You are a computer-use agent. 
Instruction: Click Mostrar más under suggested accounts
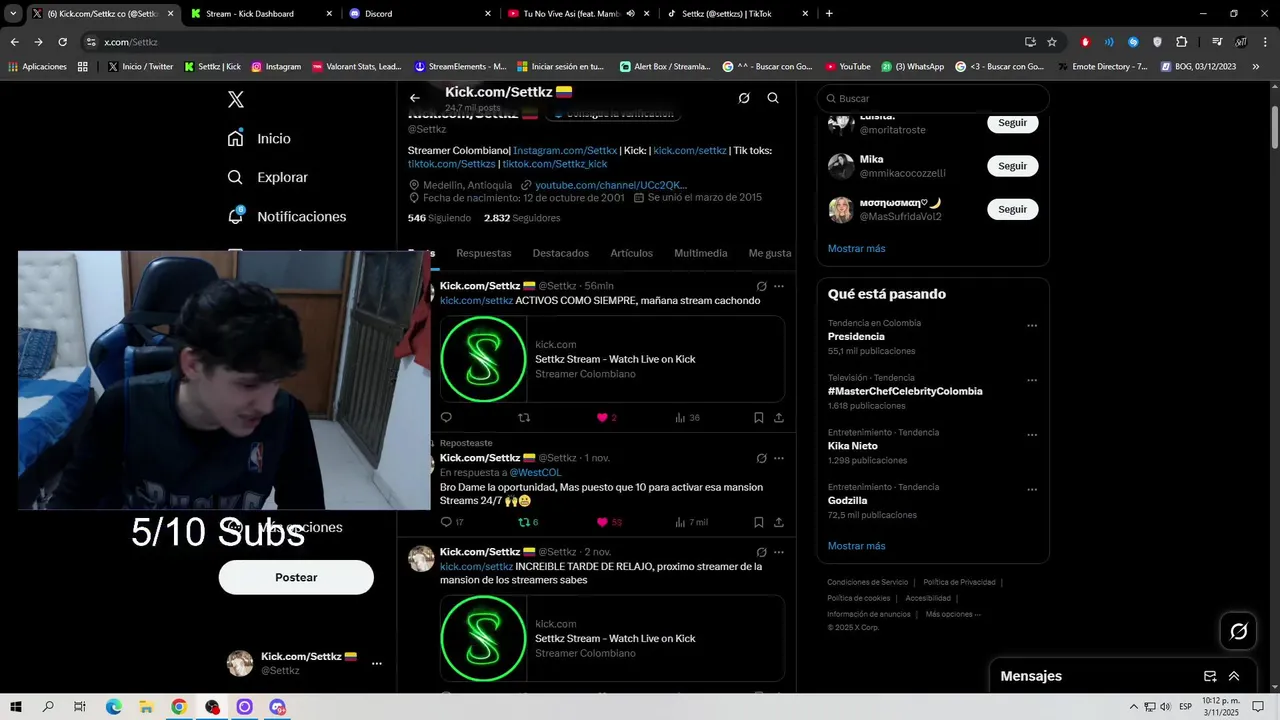point(856,248)
